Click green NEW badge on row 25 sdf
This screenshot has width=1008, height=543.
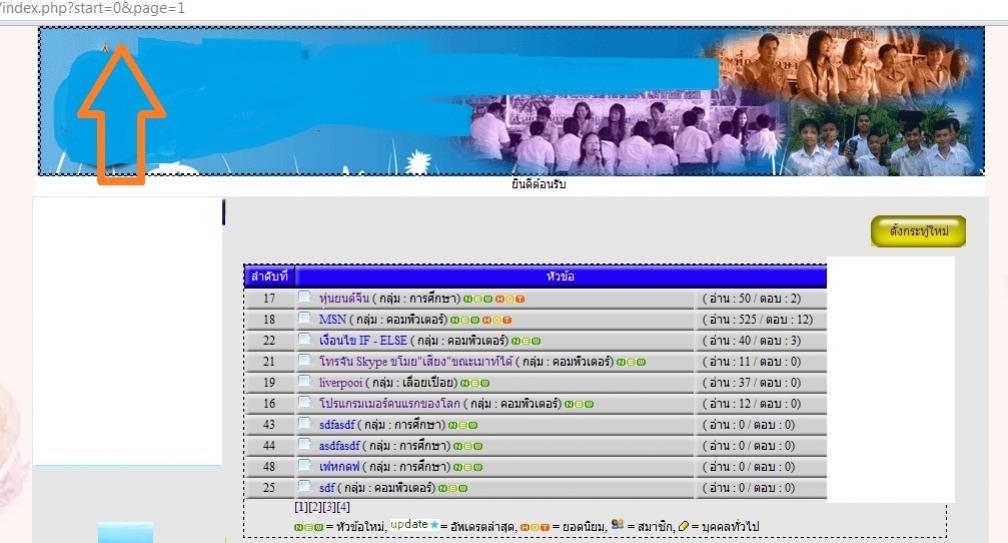(453, 488)
